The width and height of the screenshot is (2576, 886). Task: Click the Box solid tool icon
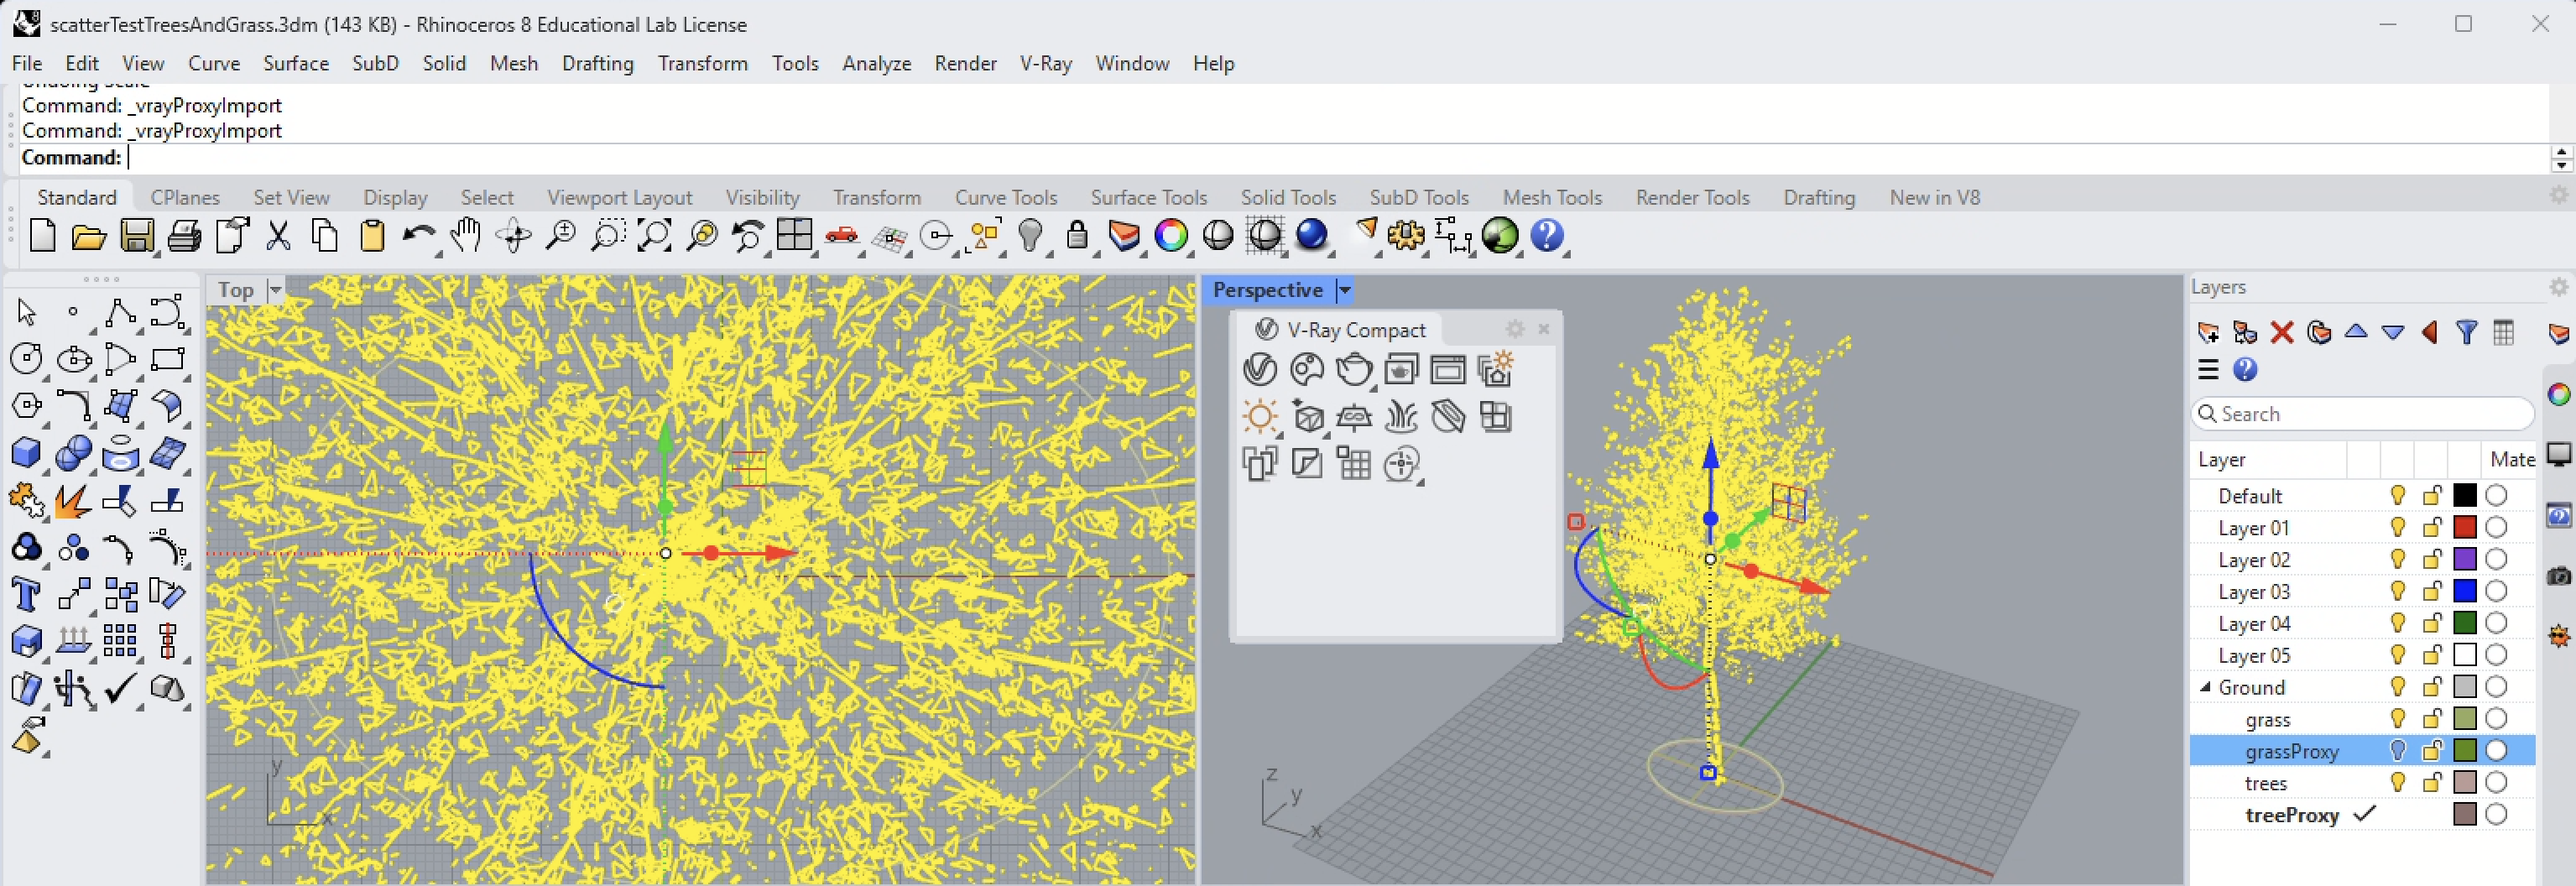(x=25, y=454)
